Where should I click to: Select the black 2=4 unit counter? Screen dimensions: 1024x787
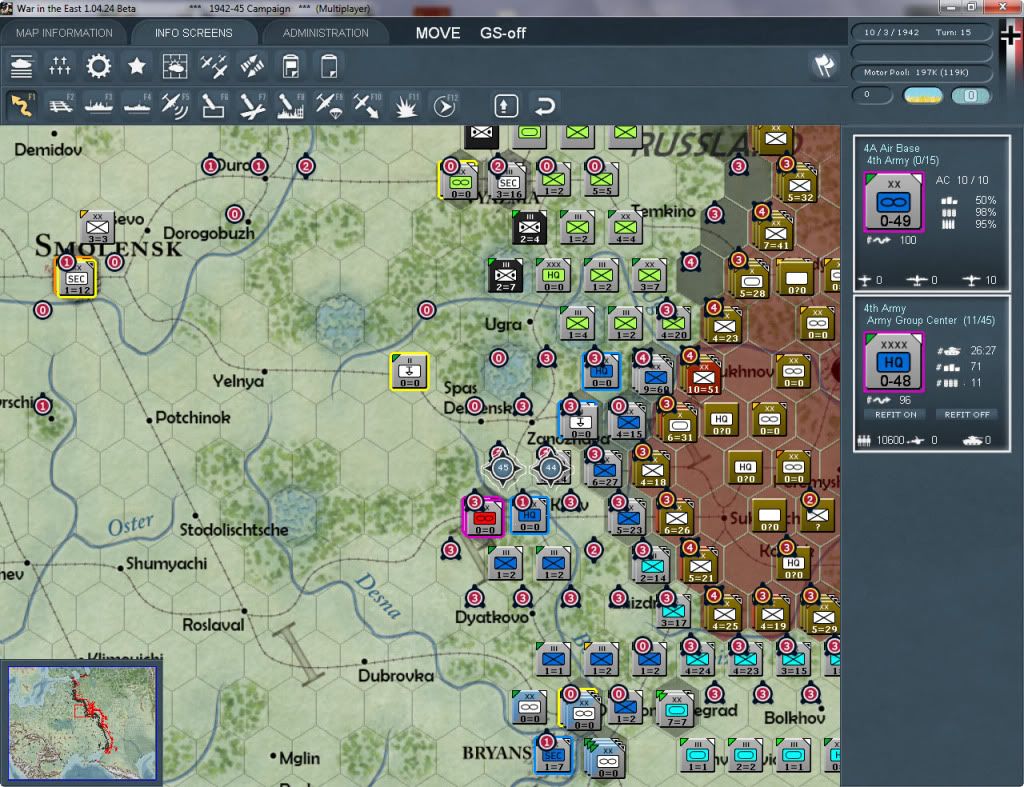coord(529,227)
